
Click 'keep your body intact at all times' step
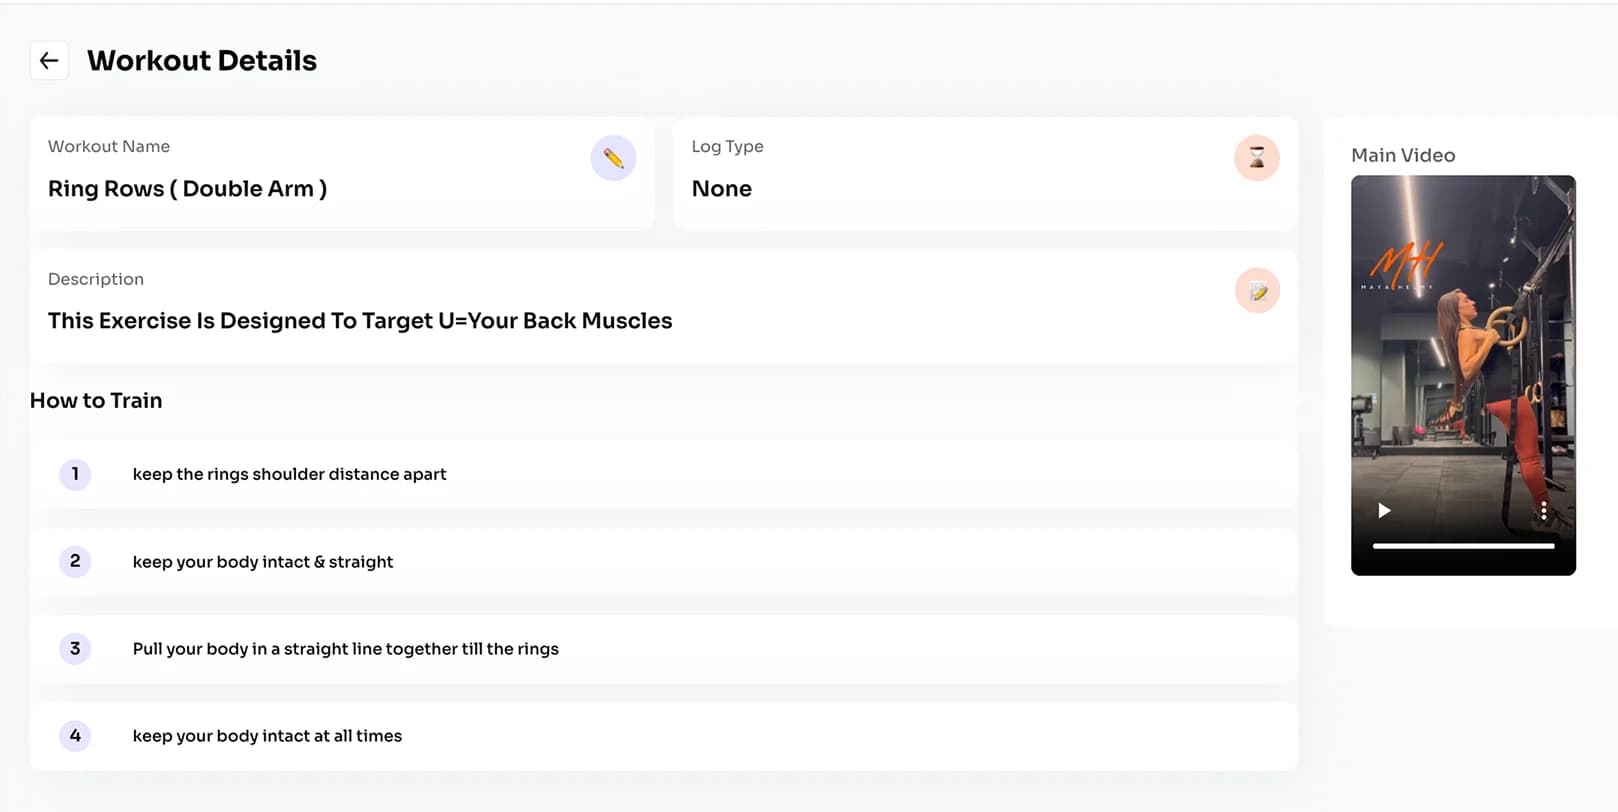(x=267, y=736)
